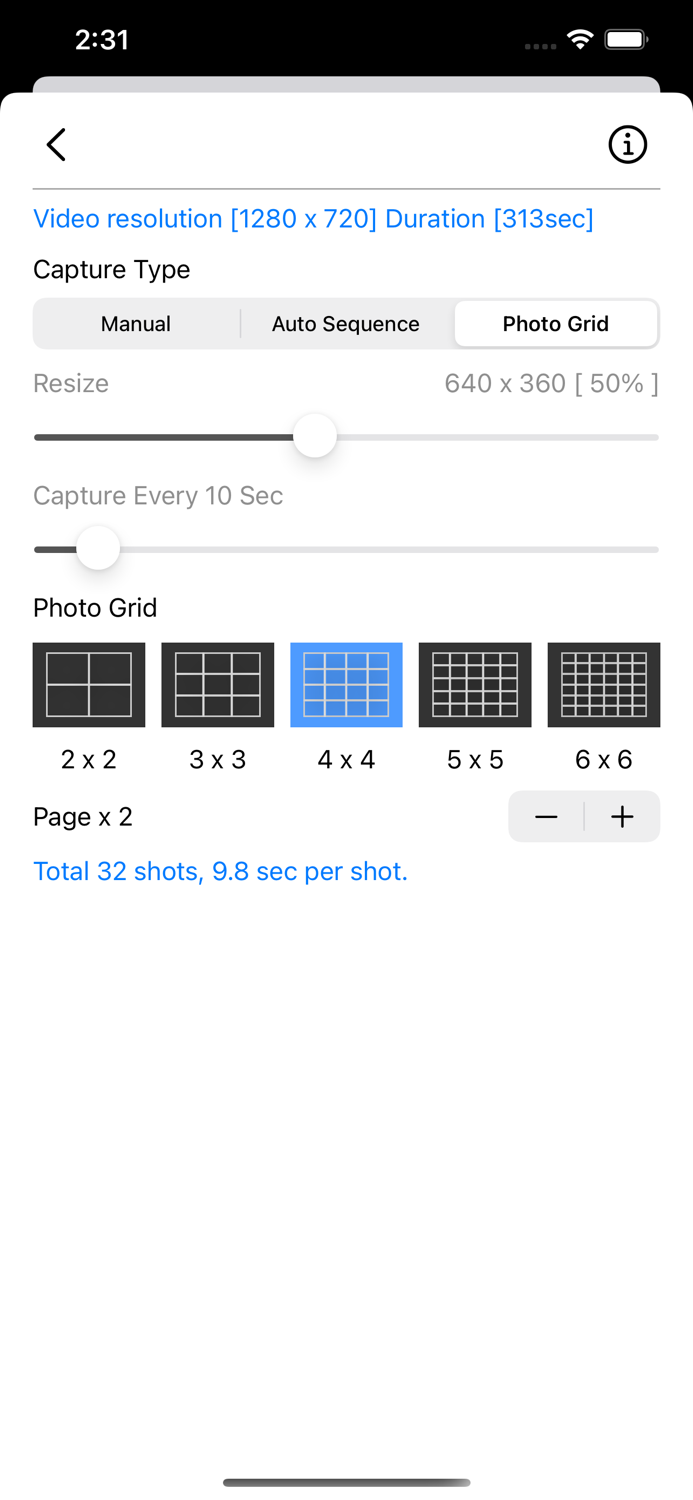The height and width of the screenshot is (1500, 693).
Task: Select the 6 x 6 photo grid layout
Action: [604, 684]
